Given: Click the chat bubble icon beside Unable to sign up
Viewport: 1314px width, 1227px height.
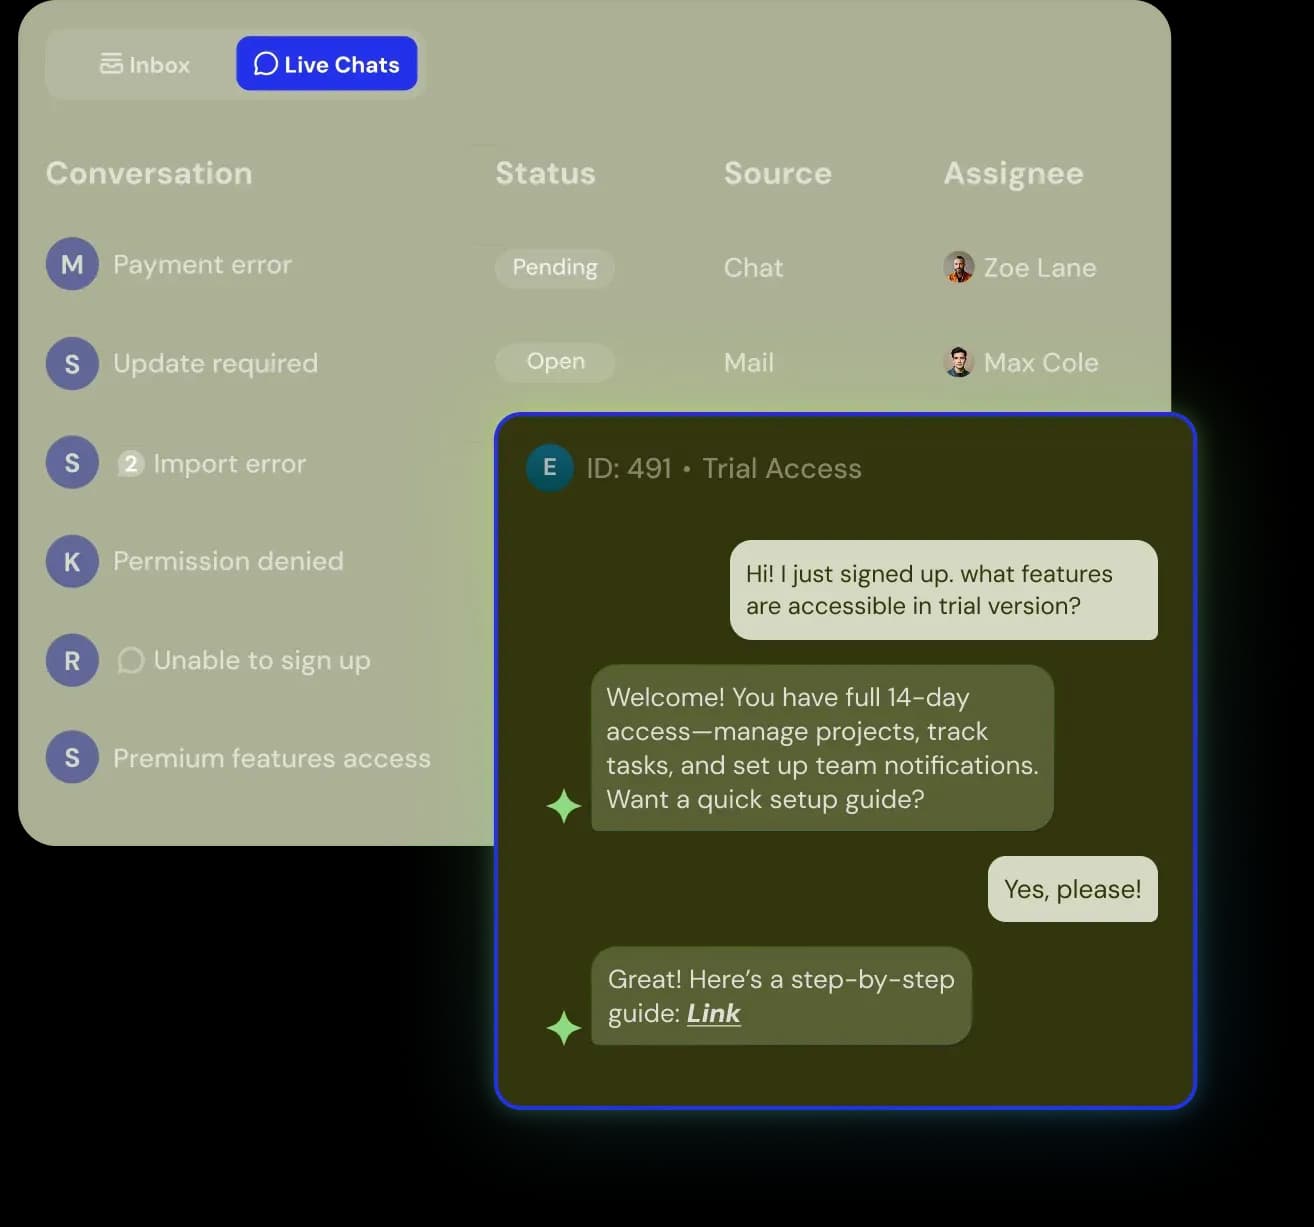Looking at the screenshot, I should pyautogui.click(x=131, y=660).
